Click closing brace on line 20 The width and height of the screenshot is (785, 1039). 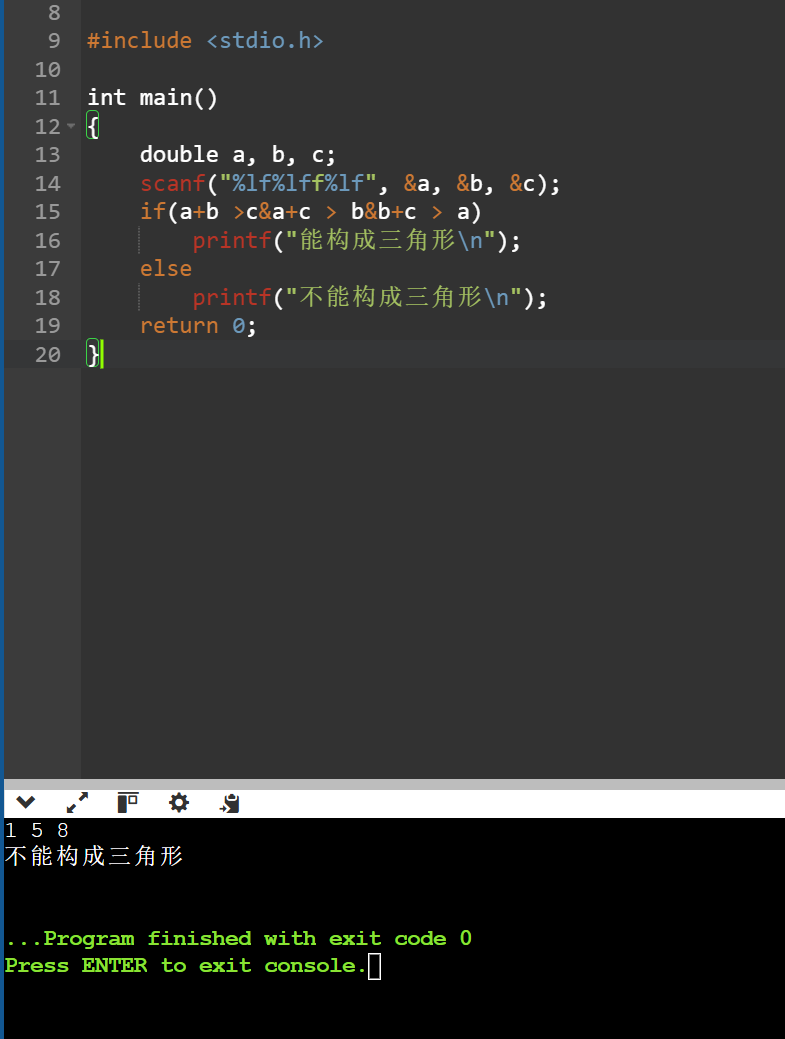click(x=93, y=355)
